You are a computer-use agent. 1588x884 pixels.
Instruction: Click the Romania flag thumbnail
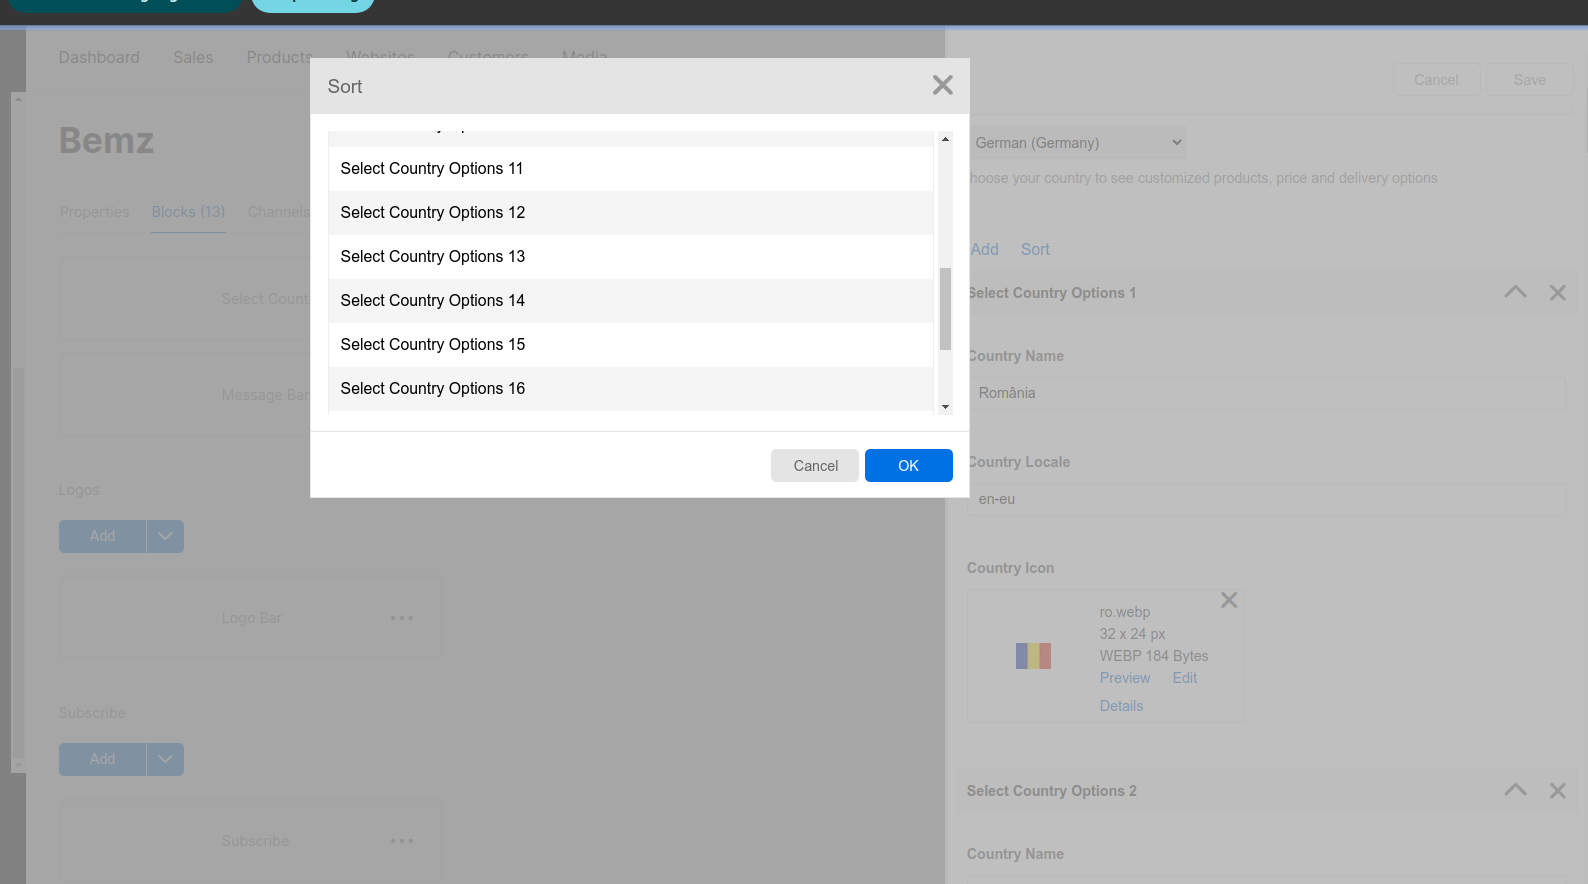(x=1033, y=656)
